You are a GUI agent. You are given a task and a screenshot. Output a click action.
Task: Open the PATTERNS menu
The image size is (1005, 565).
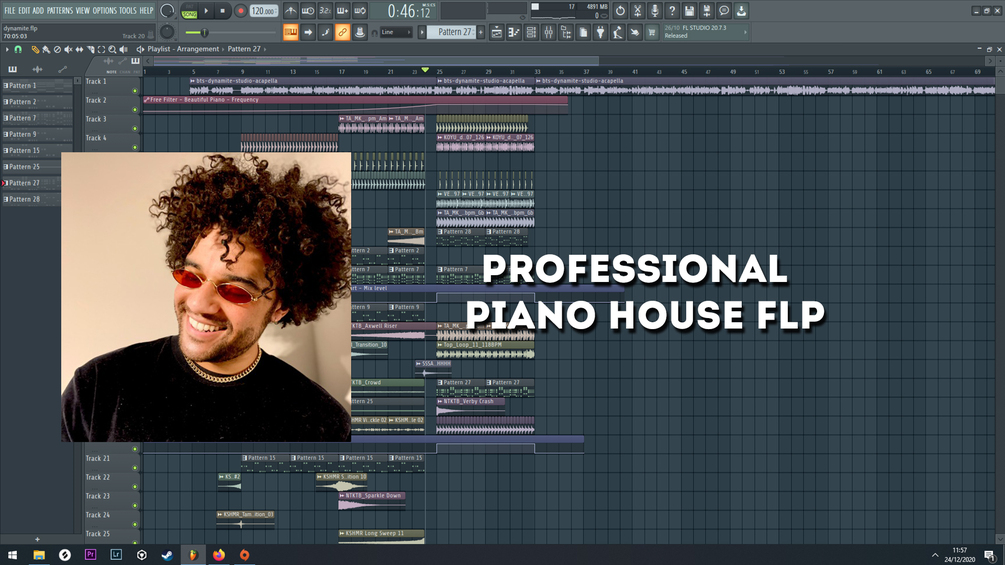click(60, 11)
